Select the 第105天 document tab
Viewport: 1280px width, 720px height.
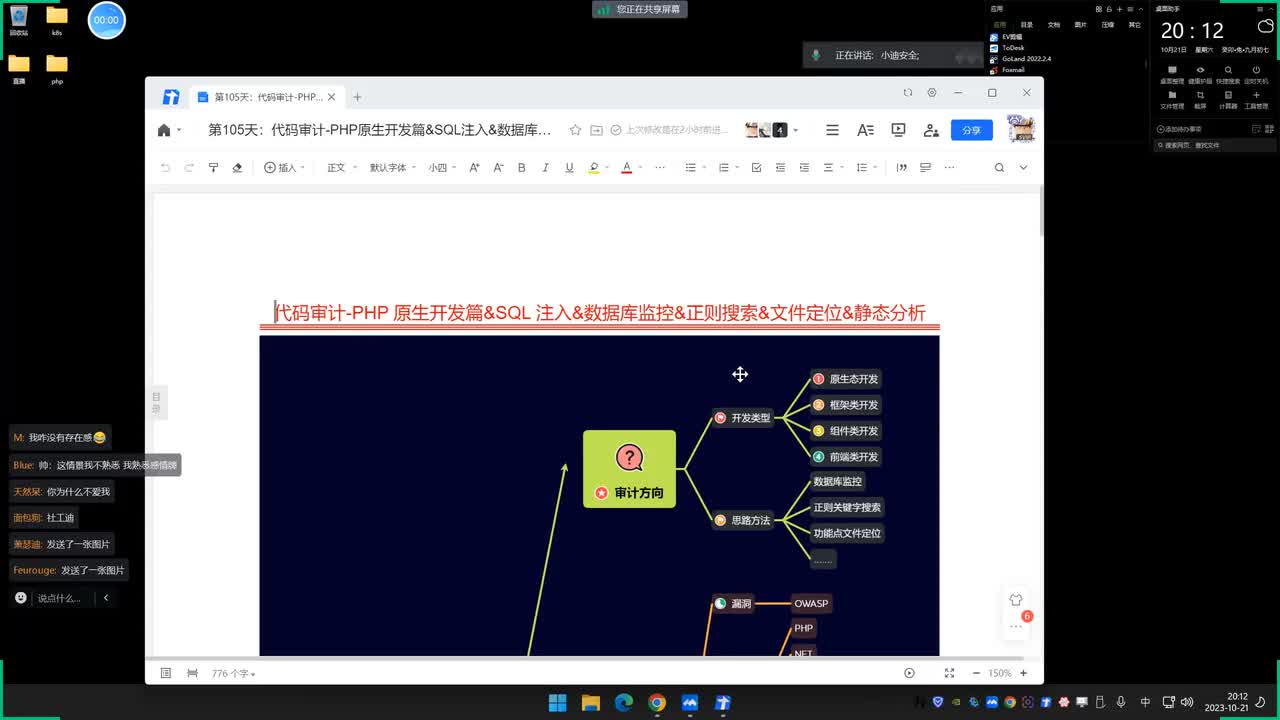[266, 97]
